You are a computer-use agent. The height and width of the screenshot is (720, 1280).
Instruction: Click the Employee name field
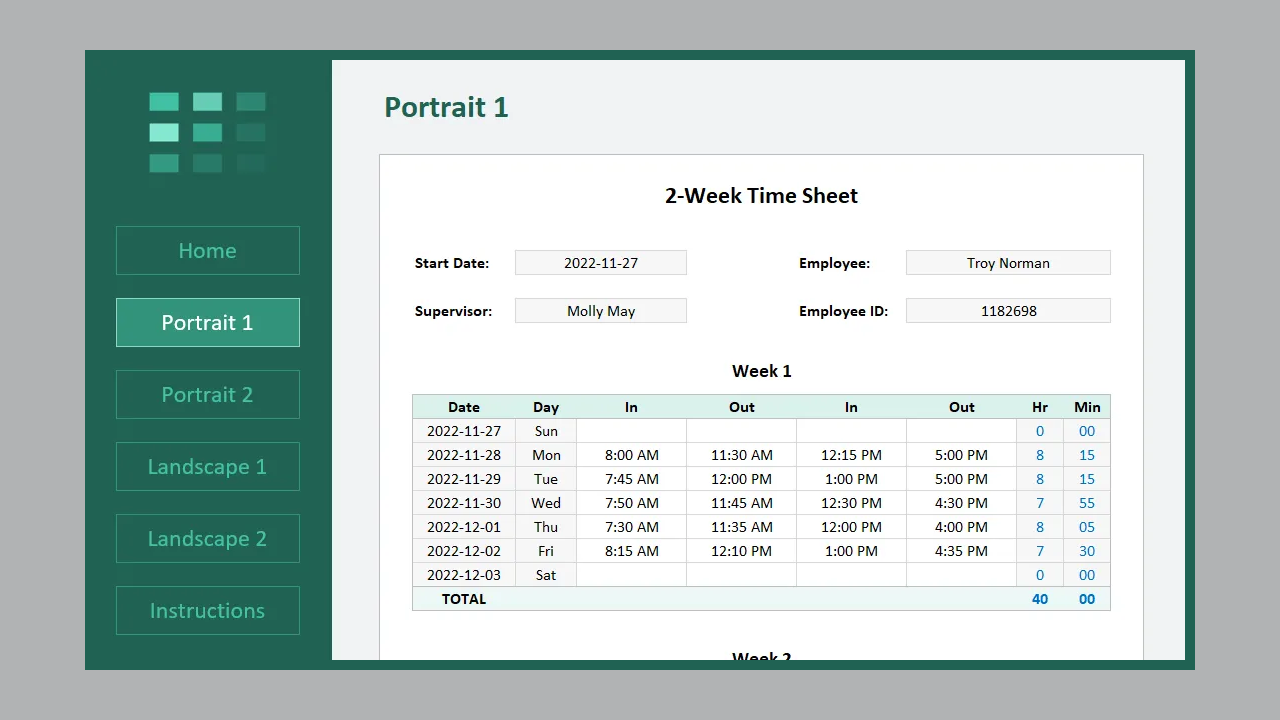1007,263
